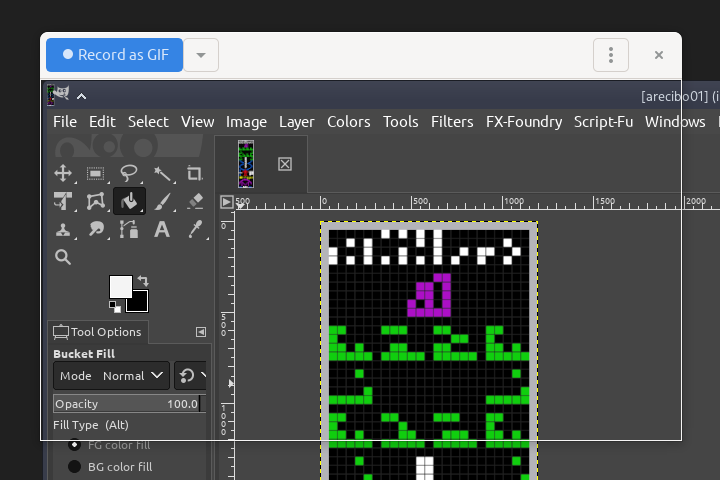Open the Colors menu
This screenshot has width=720, height=480.
(349, 122)
